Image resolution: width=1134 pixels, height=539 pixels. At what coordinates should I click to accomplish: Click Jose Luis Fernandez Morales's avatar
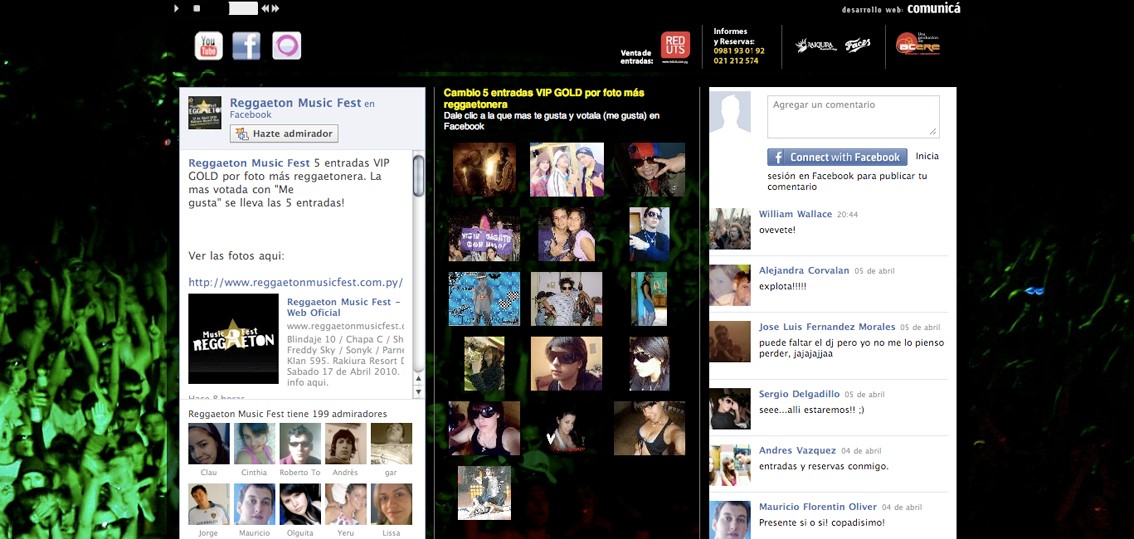click(x=730, y=341)
